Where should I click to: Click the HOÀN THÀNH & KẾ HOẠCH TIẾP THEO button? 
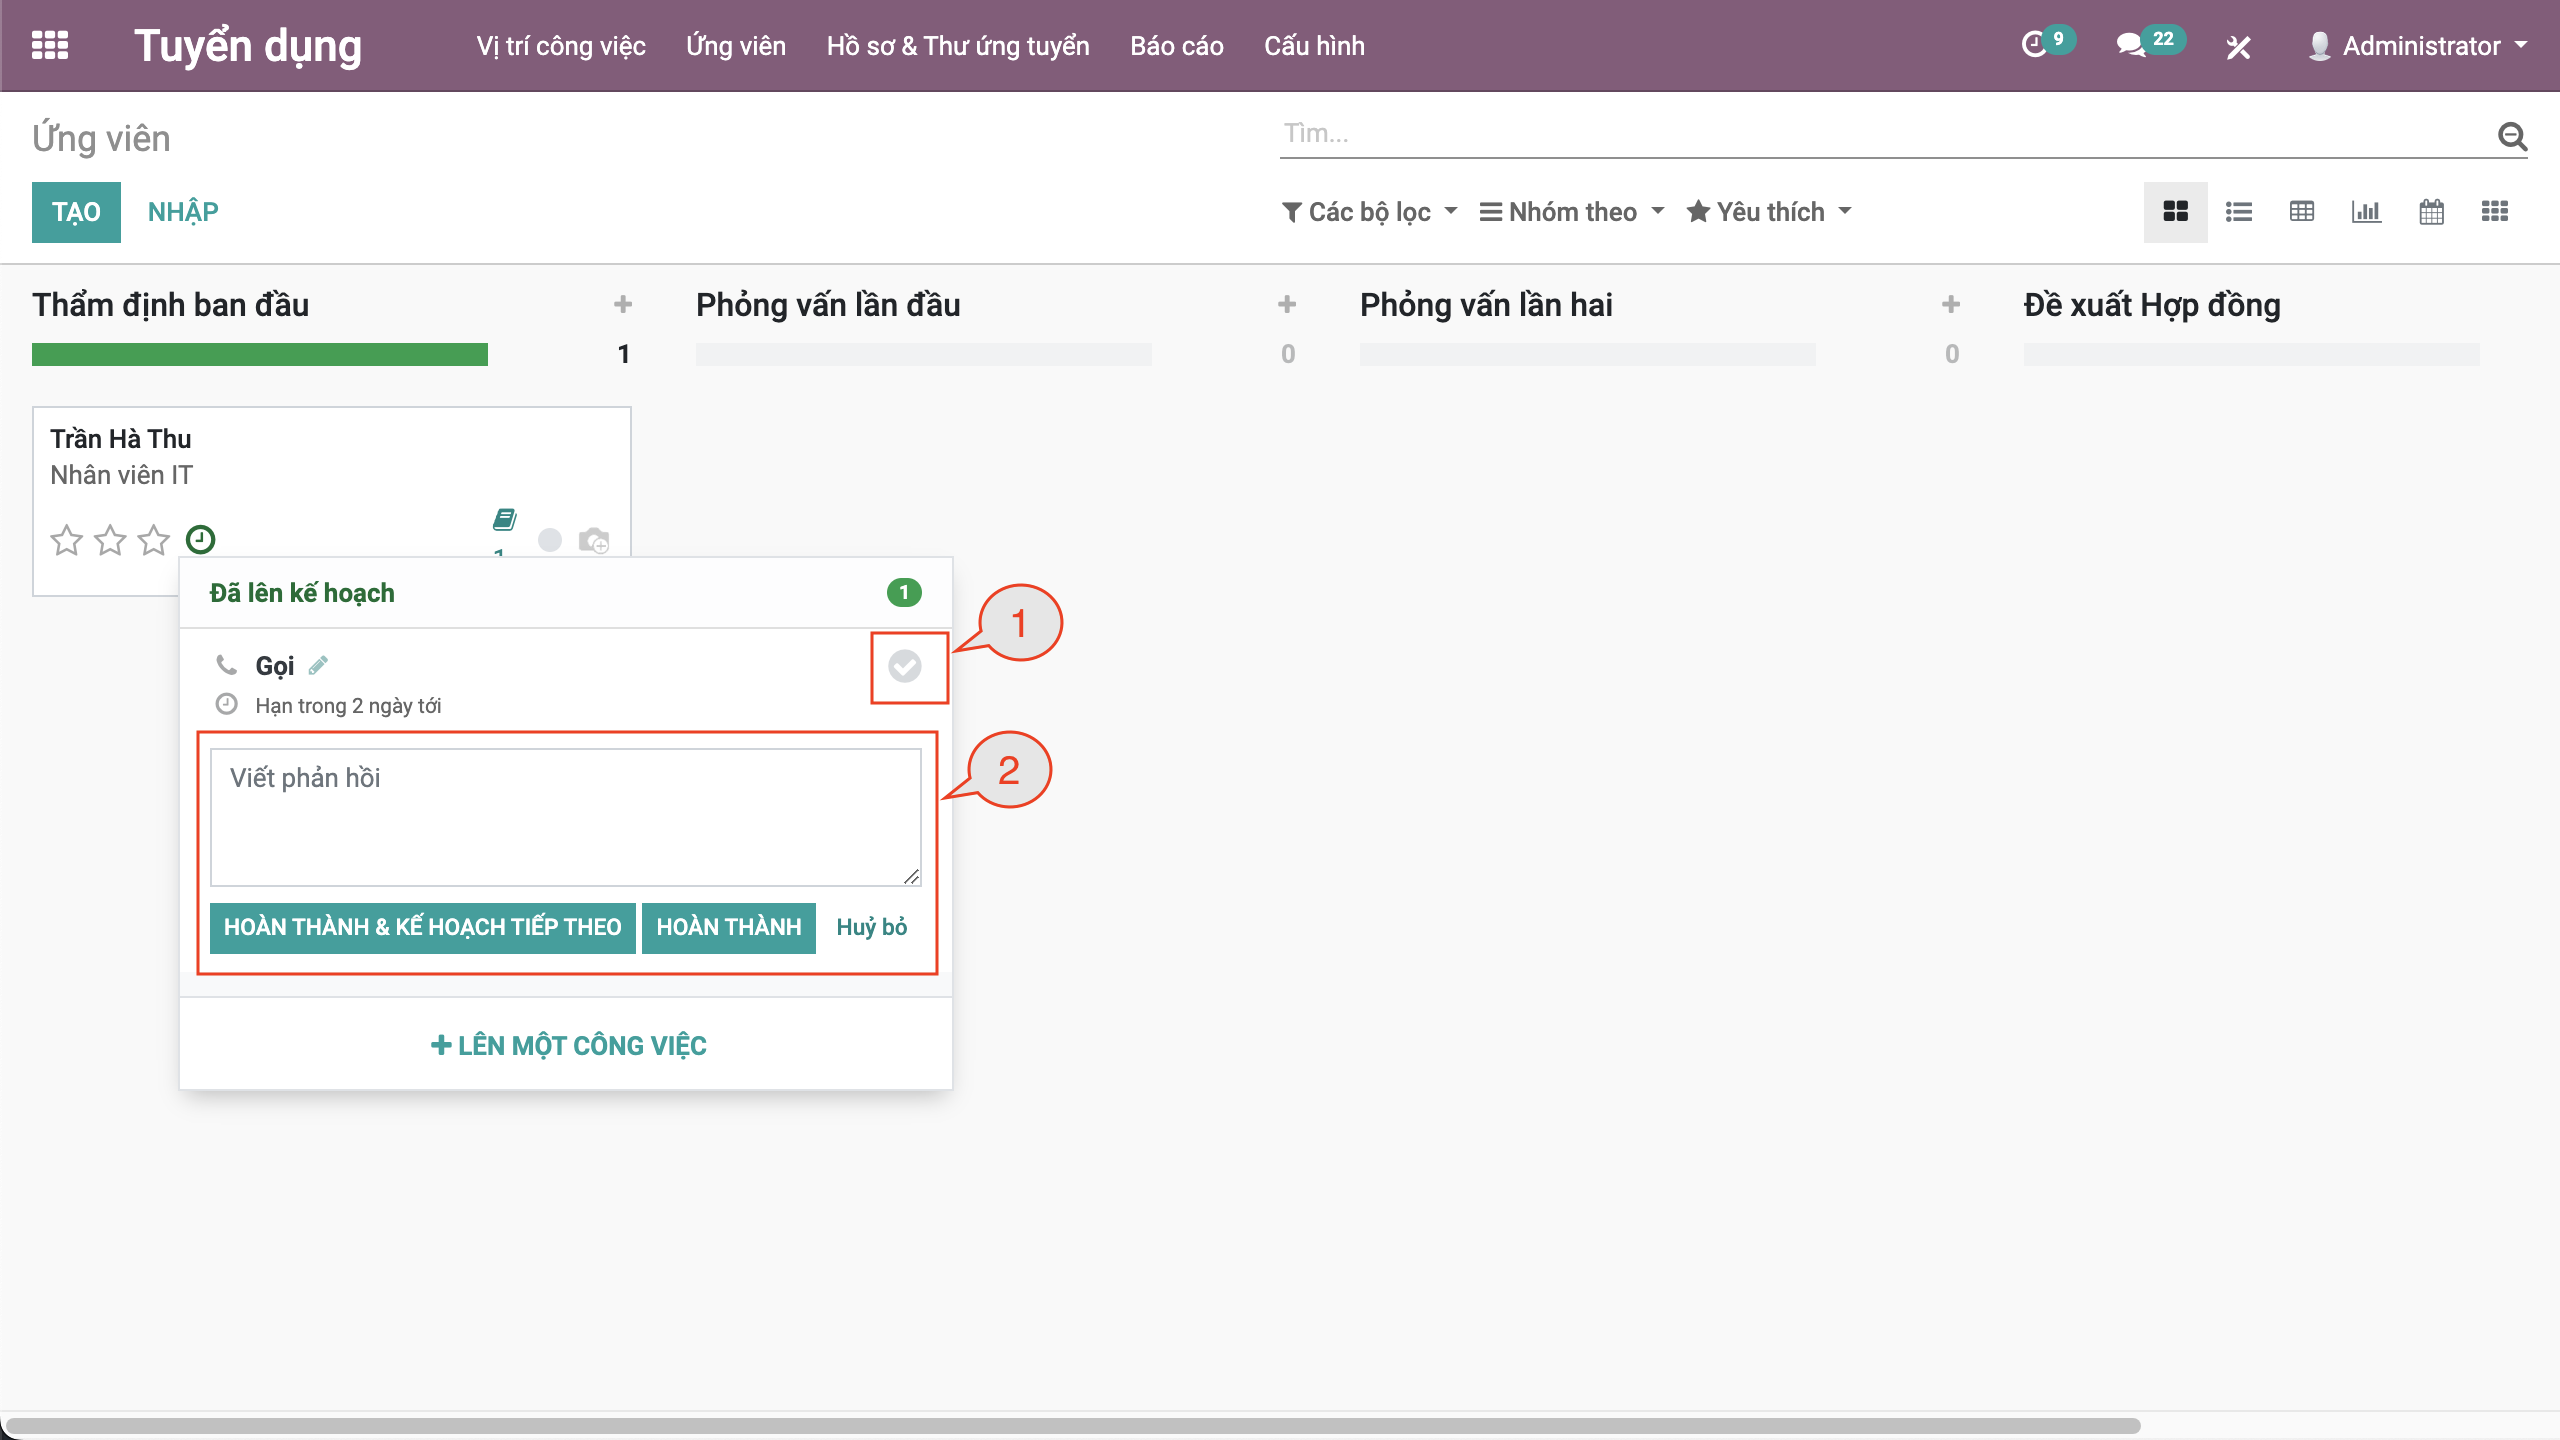[422, 927]
